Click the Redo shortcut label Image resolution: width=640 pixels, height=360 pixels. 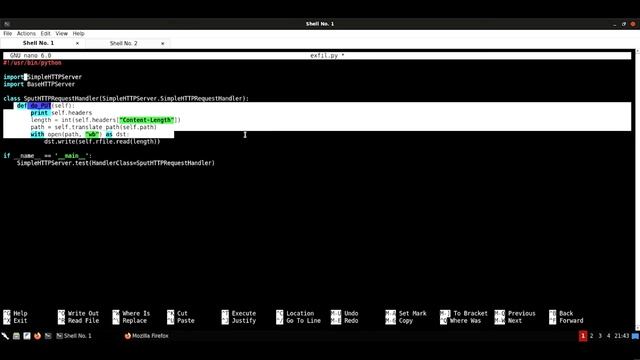351,321
